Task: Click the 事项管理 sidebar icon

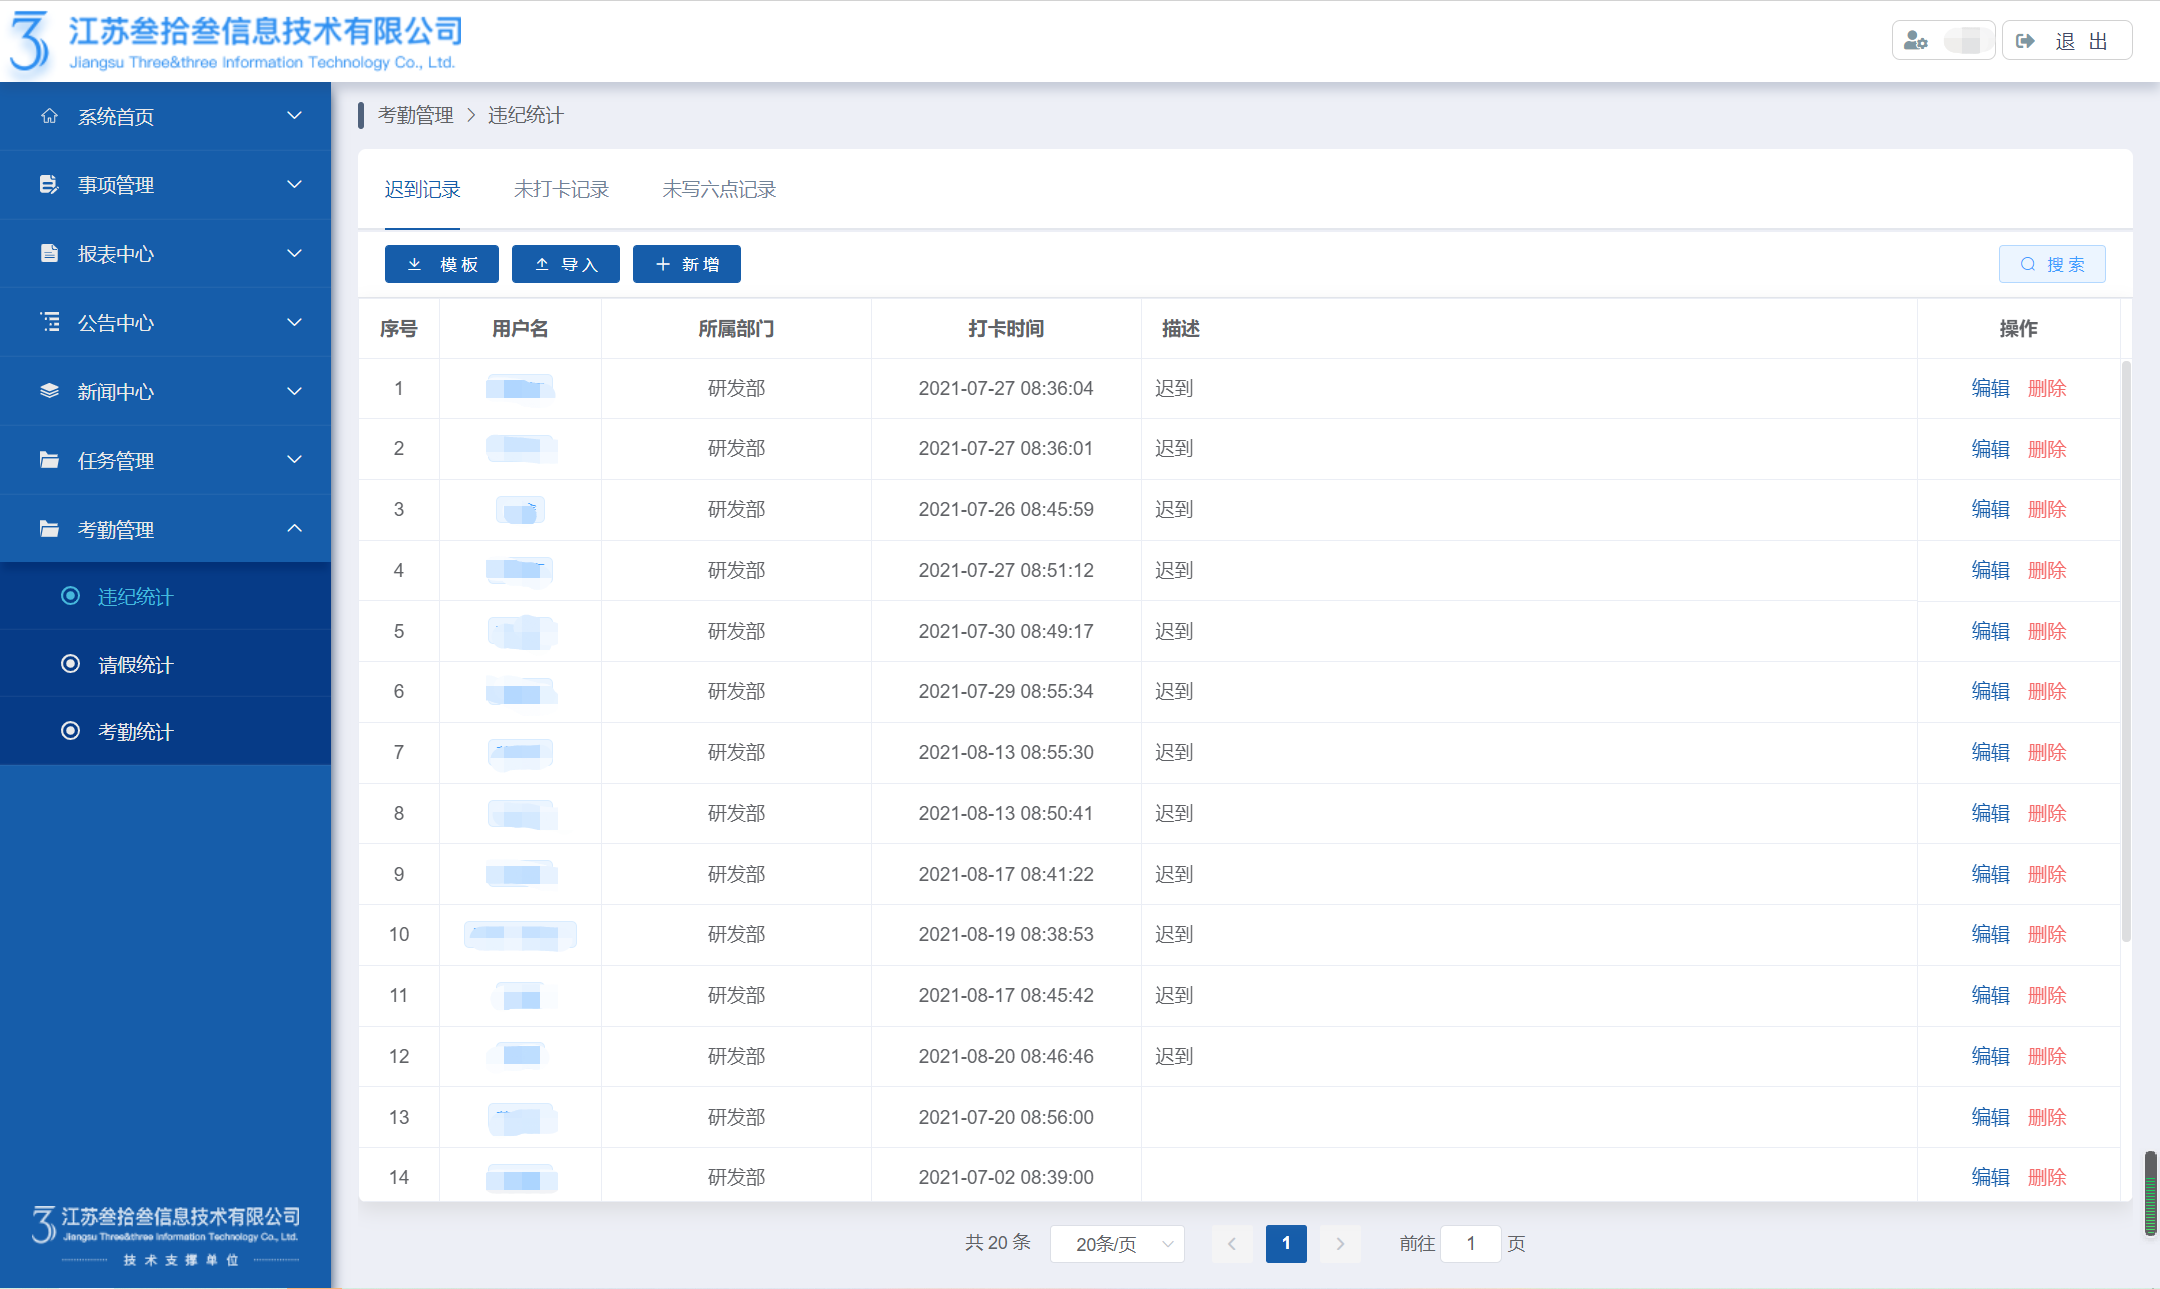Action: point(49,185)
